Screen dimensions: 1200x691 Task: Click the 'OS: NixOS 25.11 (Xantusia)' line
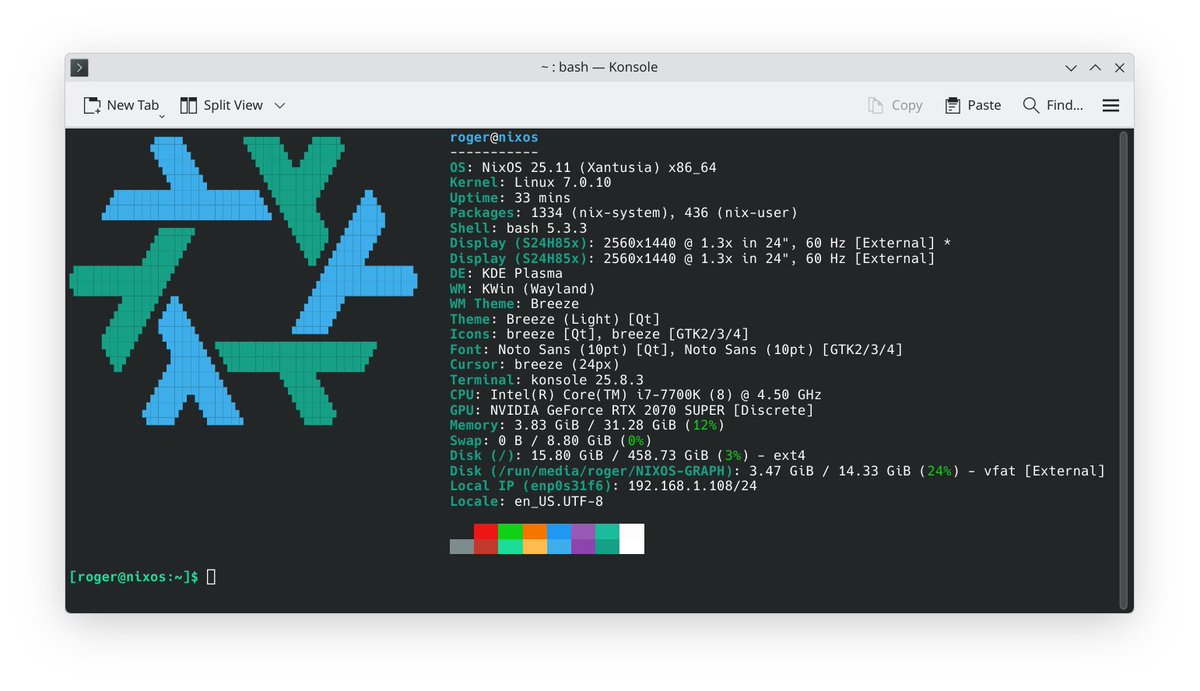[x=583, y=167]
